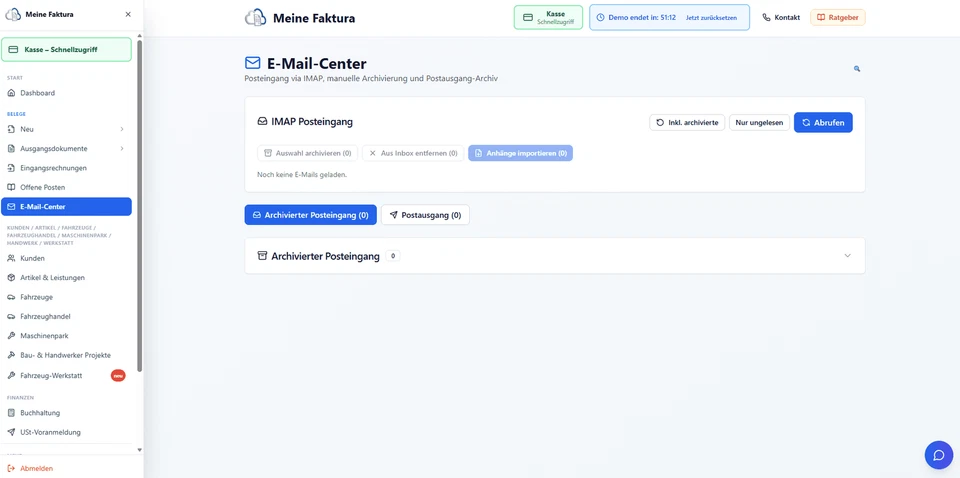
Task: Click the USt-Voranmeldung send icon
Action: click(x=11, y=432)
